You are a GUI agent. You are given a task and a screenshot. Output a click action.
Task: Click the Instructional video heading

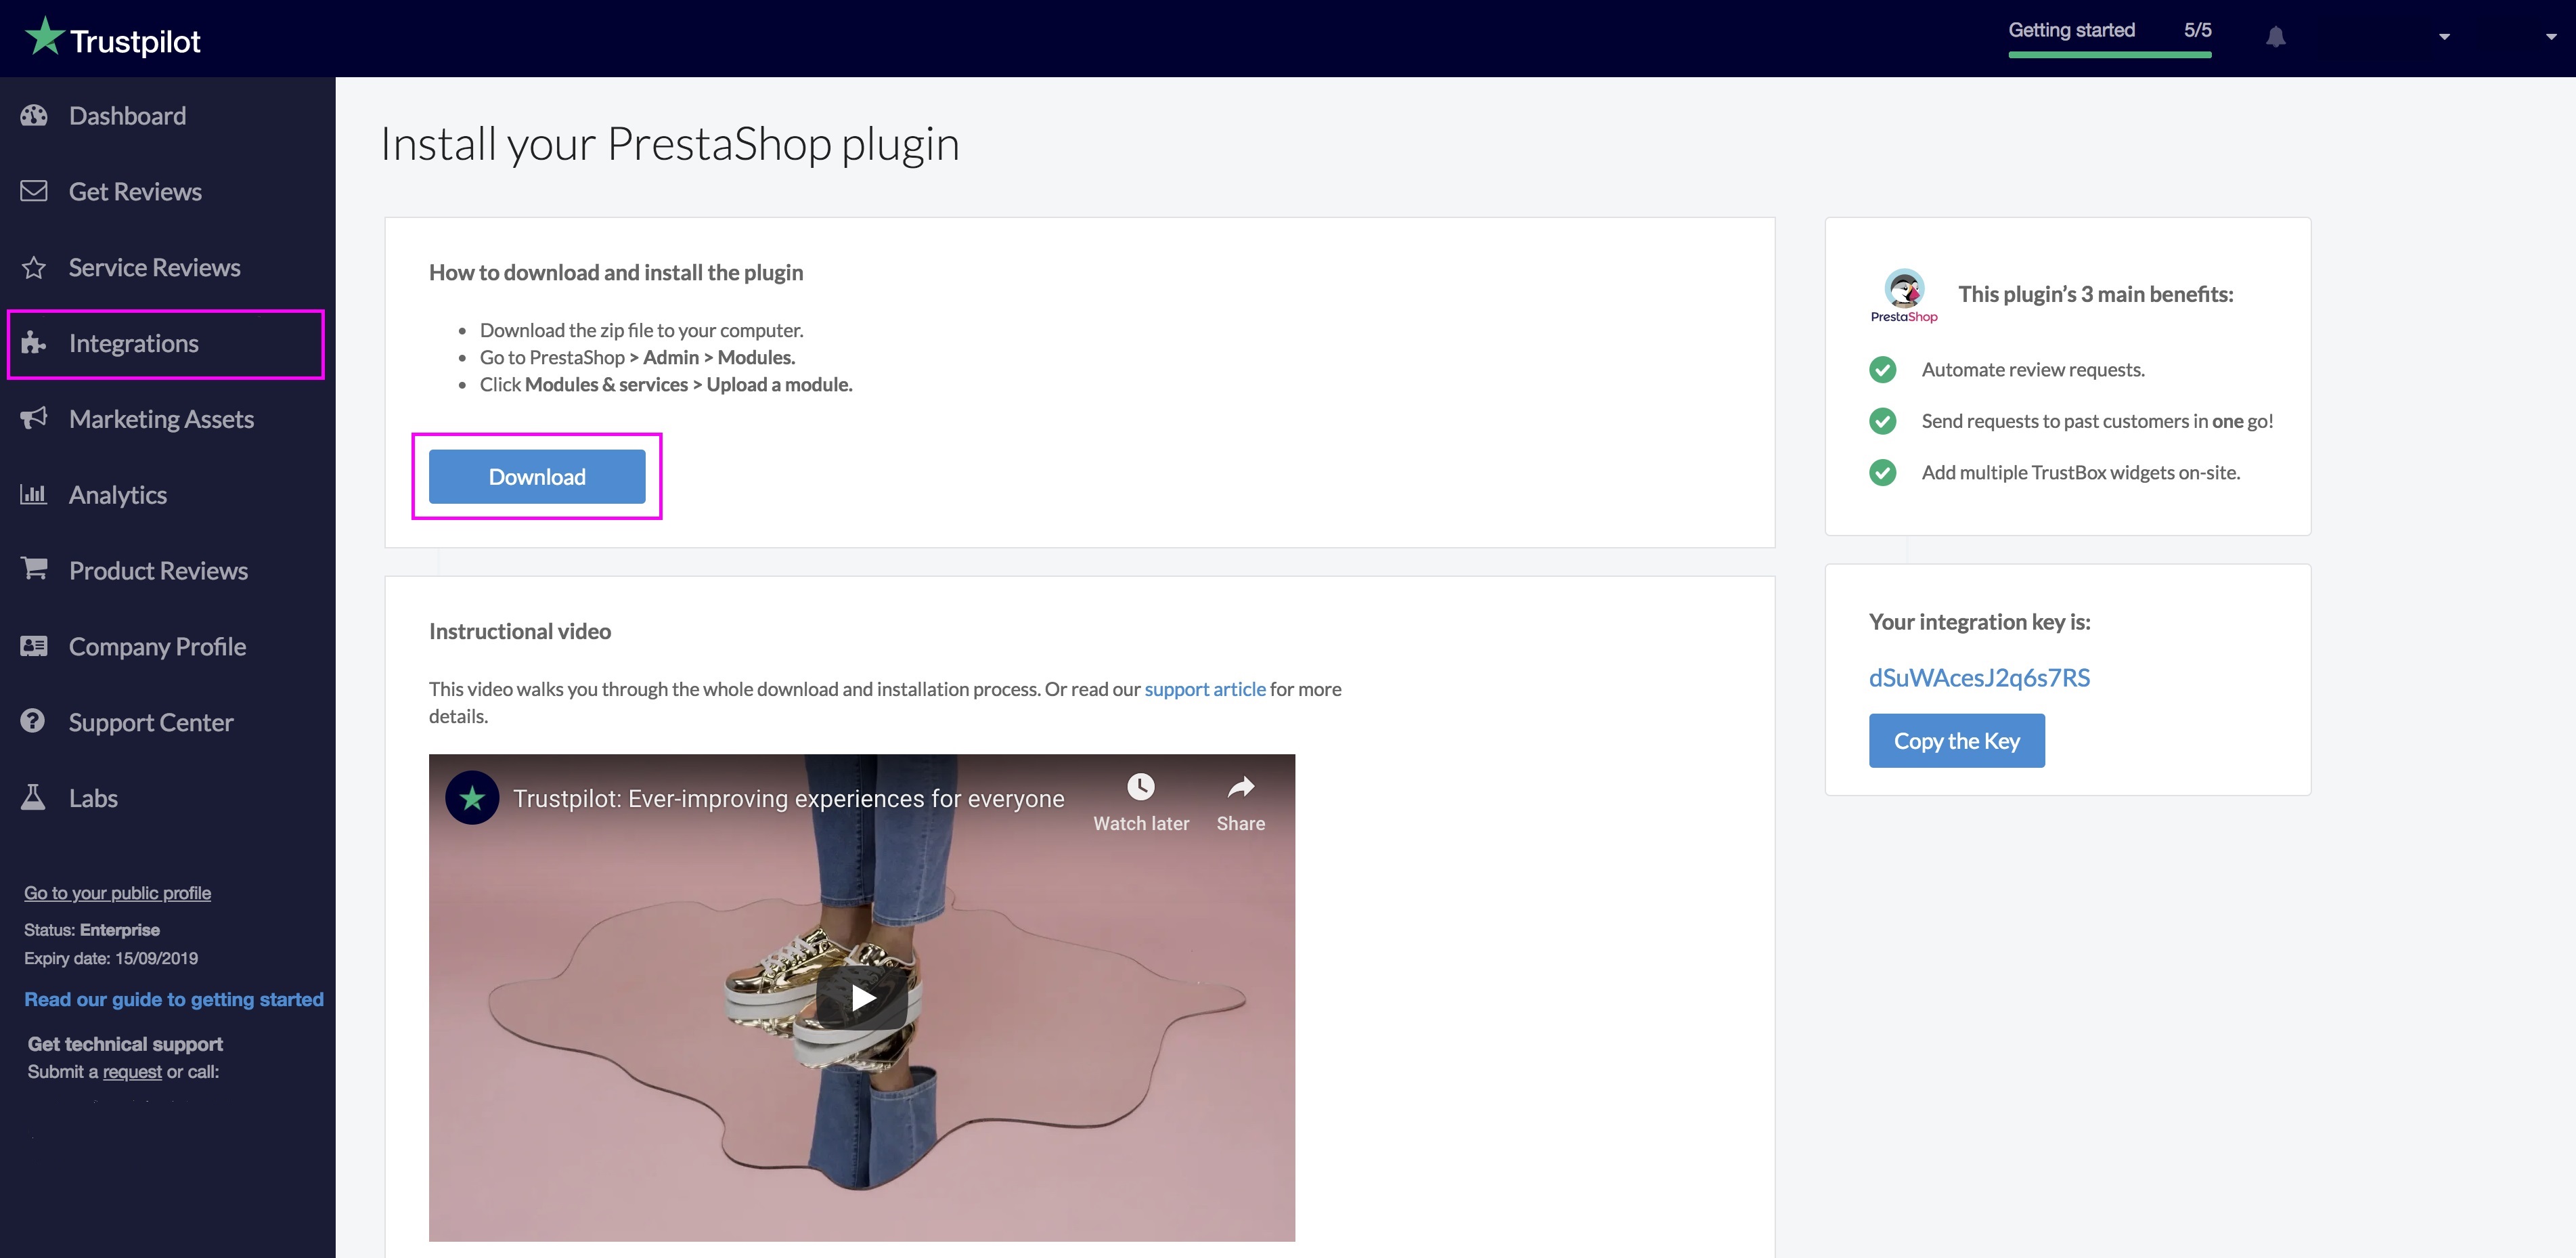(x=520, y=631)
